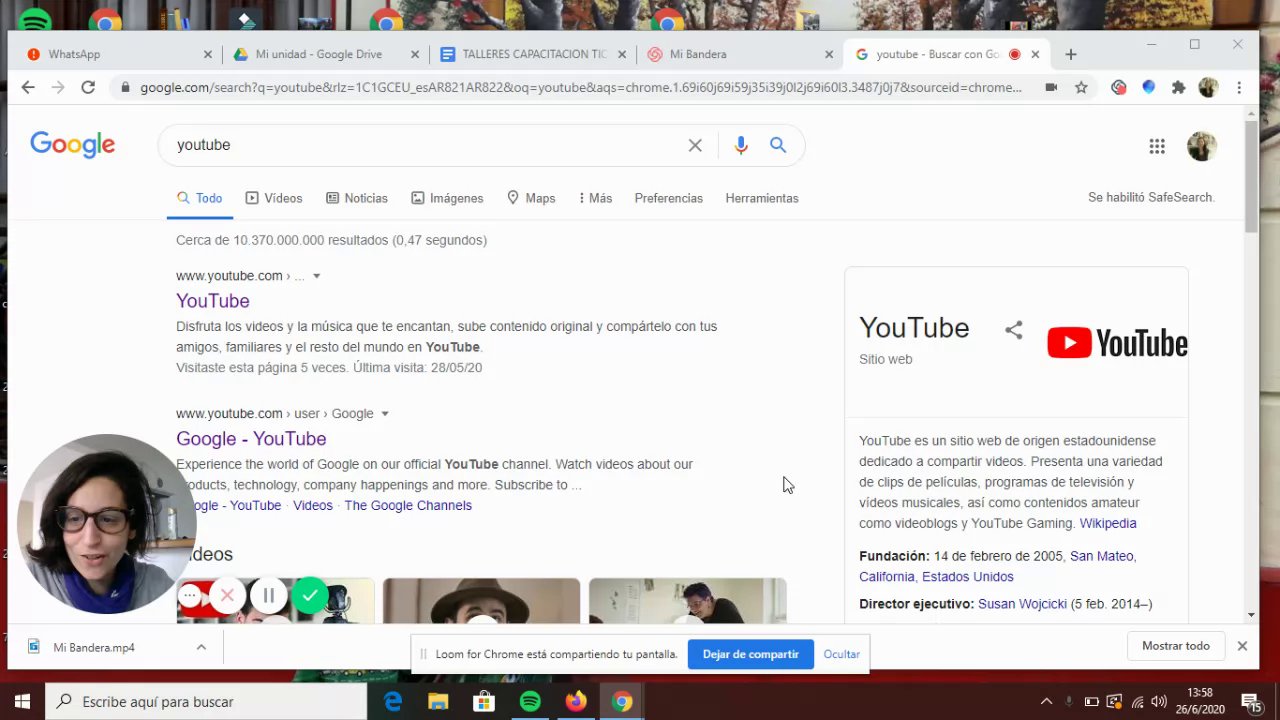Open the Chrome extensions puzzle icon
The width and height of the screenshot is (1280, 720).
1178,88
